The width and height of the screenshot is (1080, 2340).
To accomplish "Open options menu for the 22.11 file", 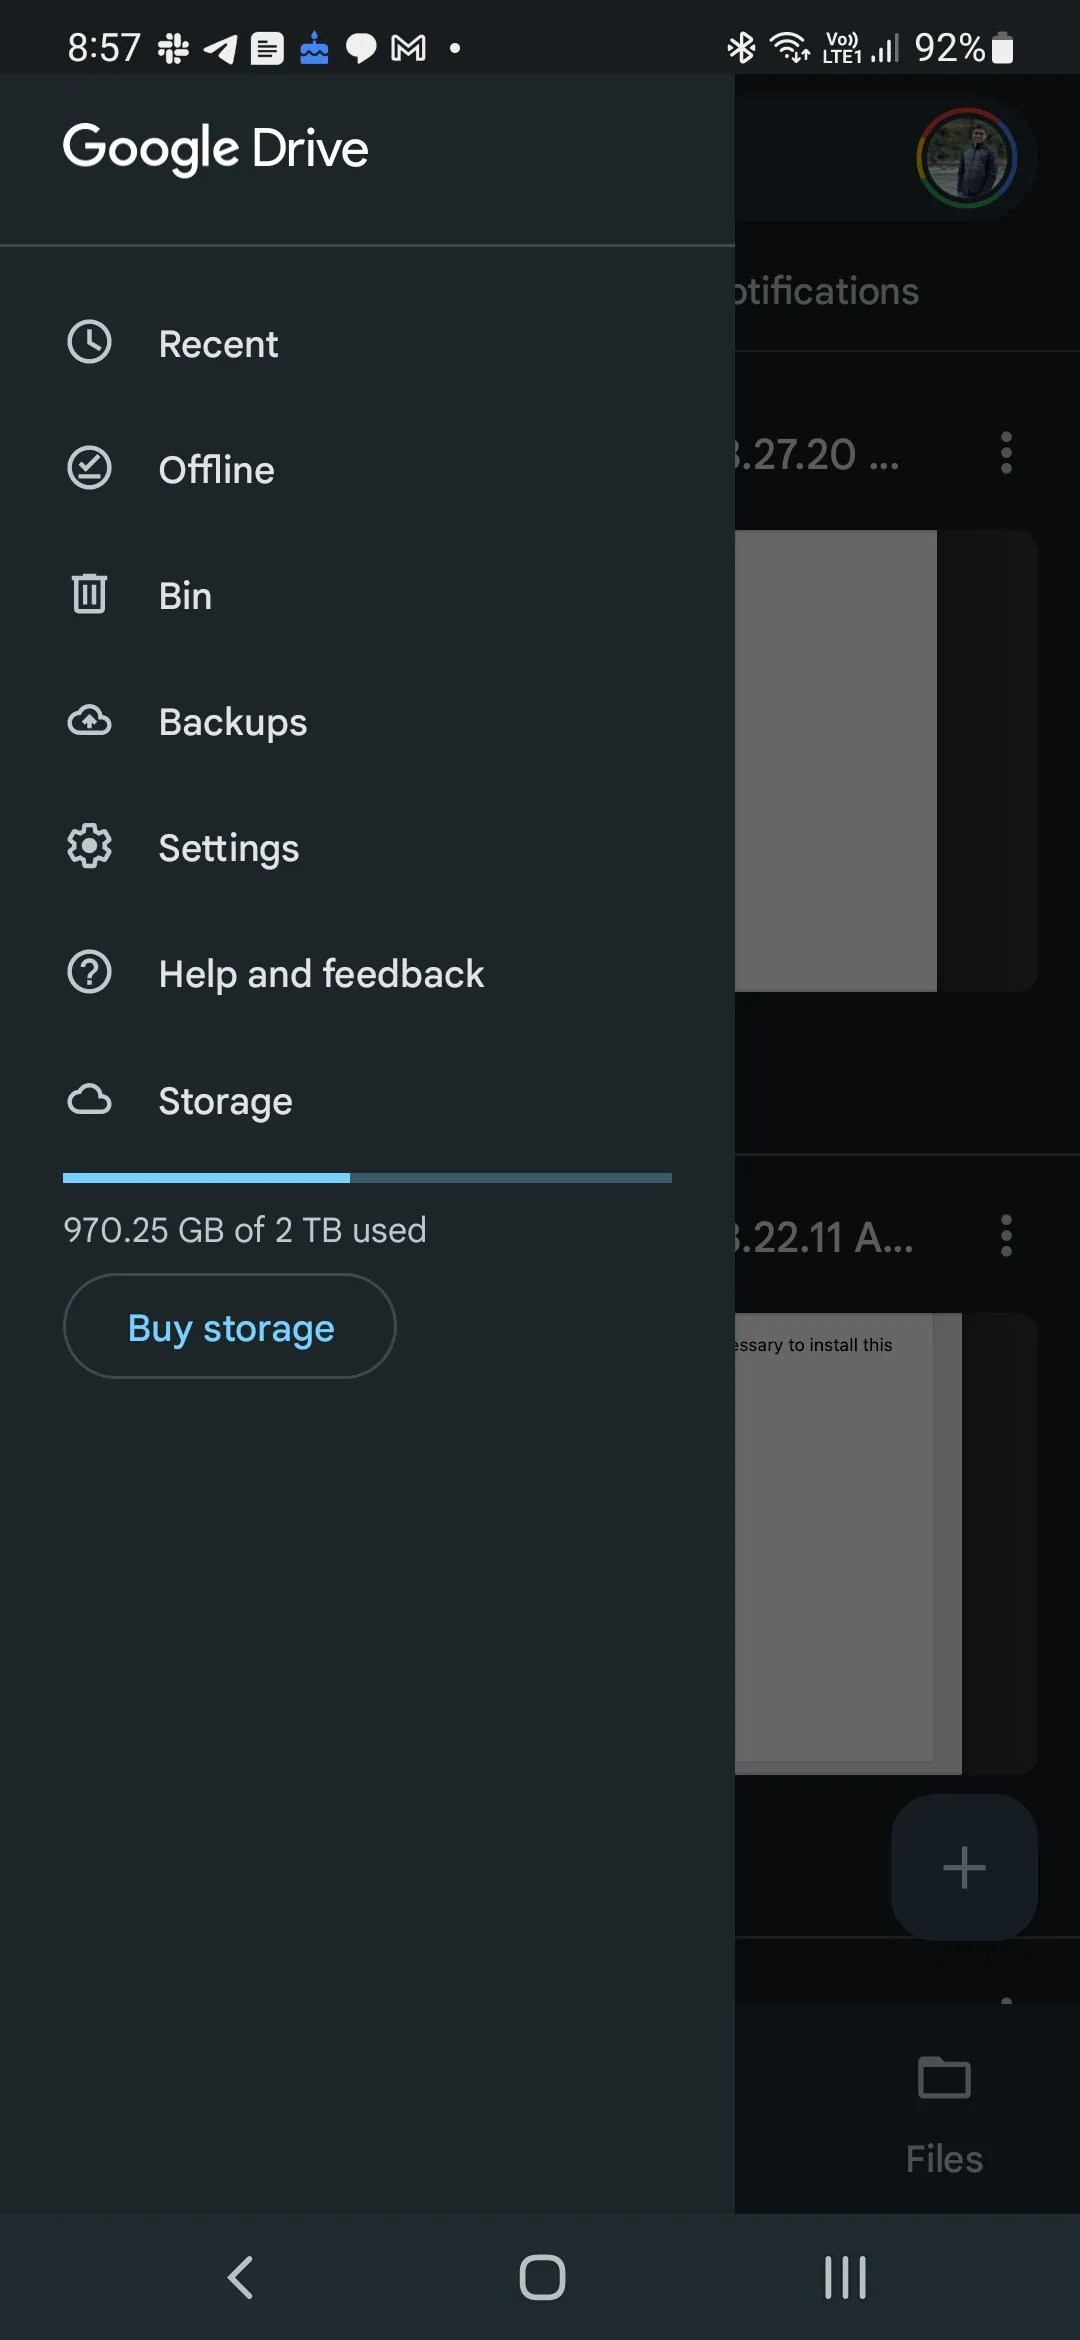I will click(x=1006, y=1236).
